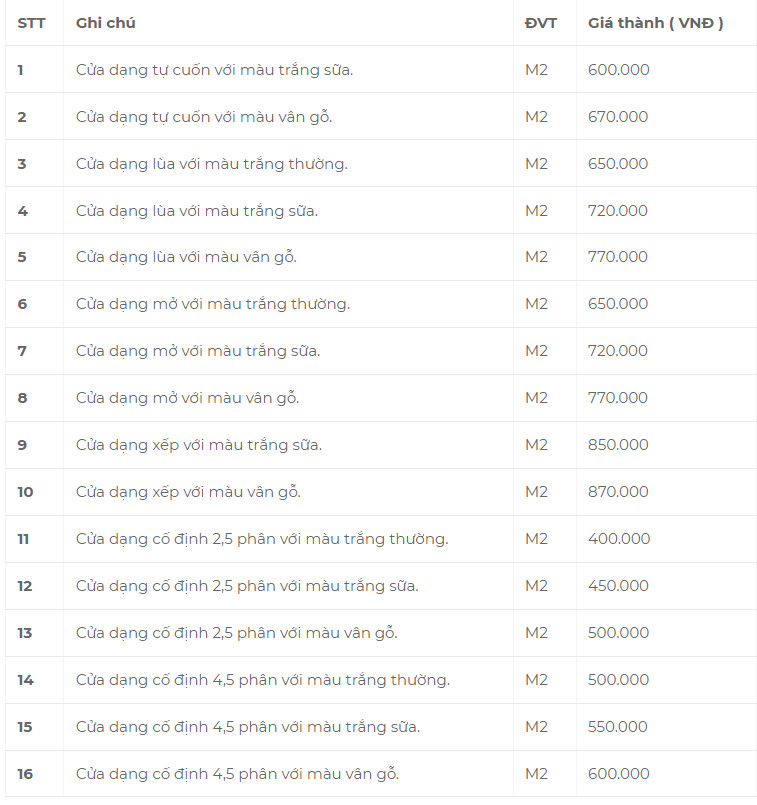
Task: Select price 670.000 for tự cuốn vân gỗ
Action: coord(618,117)
